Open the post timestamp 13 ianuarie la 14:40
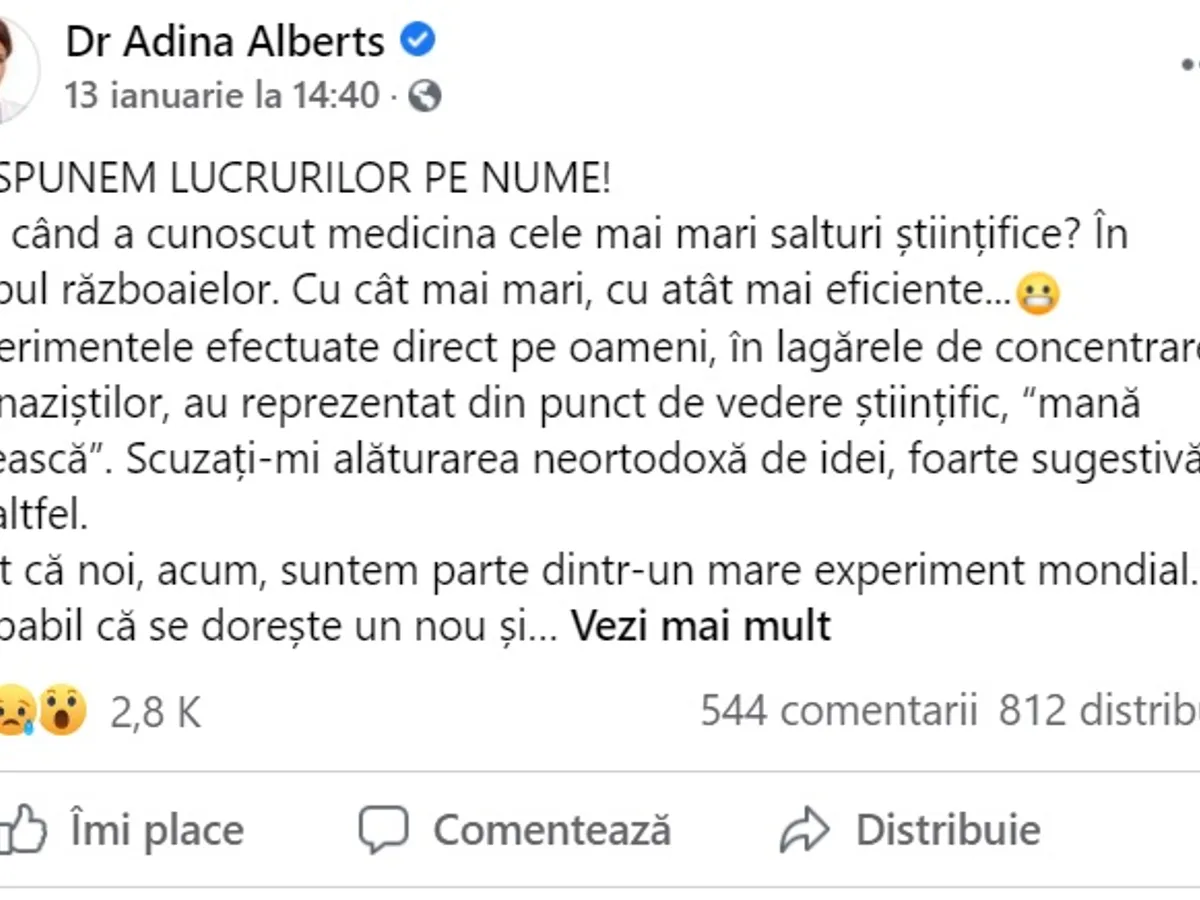 point(223,96)
